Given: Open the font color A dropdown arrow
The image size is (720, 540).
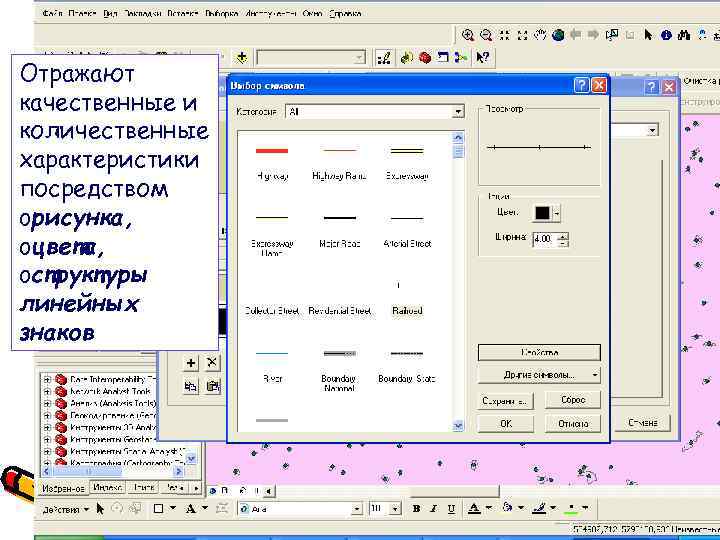Looking at the screenshot, I should [489, 508].
